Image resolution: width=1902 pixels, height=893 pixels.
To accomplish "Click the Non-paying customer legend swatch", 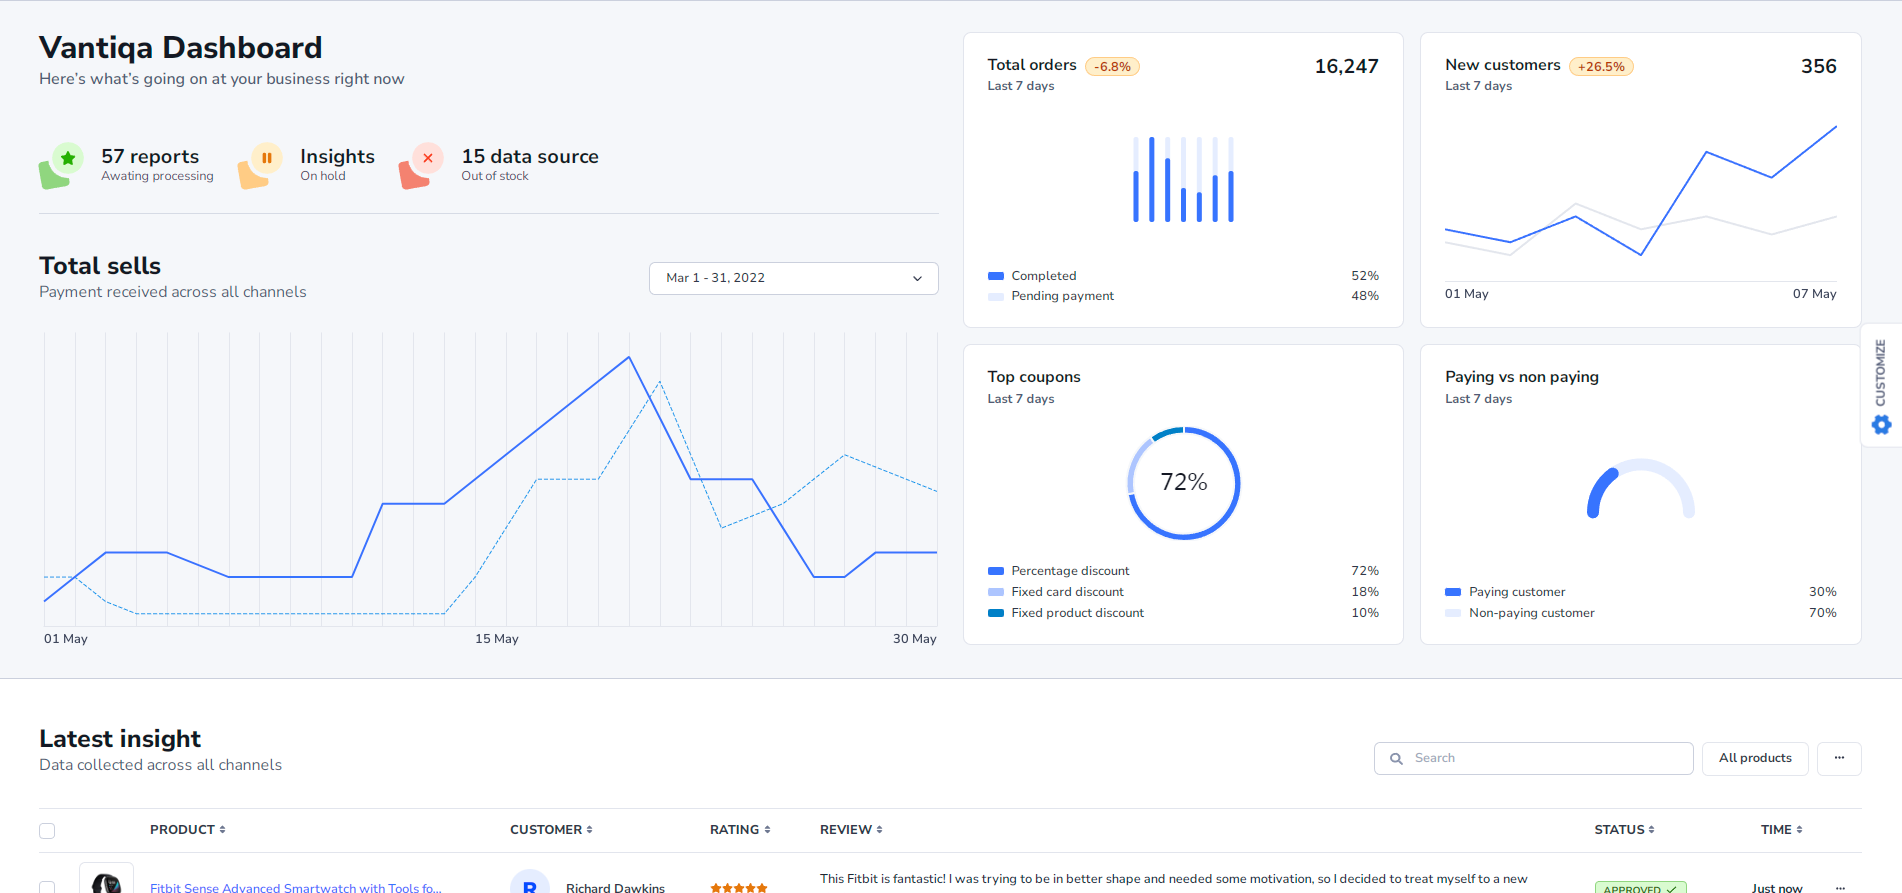I will 1453,613.
